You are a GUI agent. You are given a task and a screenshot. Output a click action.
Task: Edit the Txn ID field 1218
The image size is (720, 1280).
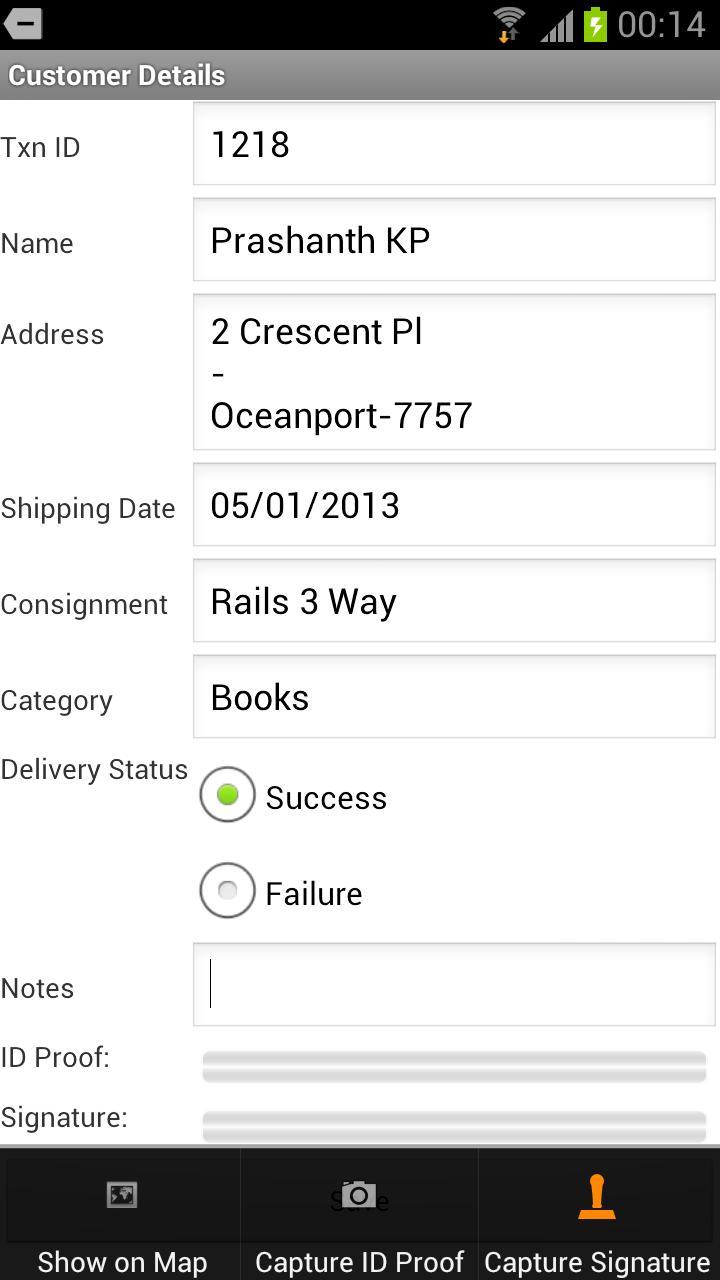click(454, 145)
